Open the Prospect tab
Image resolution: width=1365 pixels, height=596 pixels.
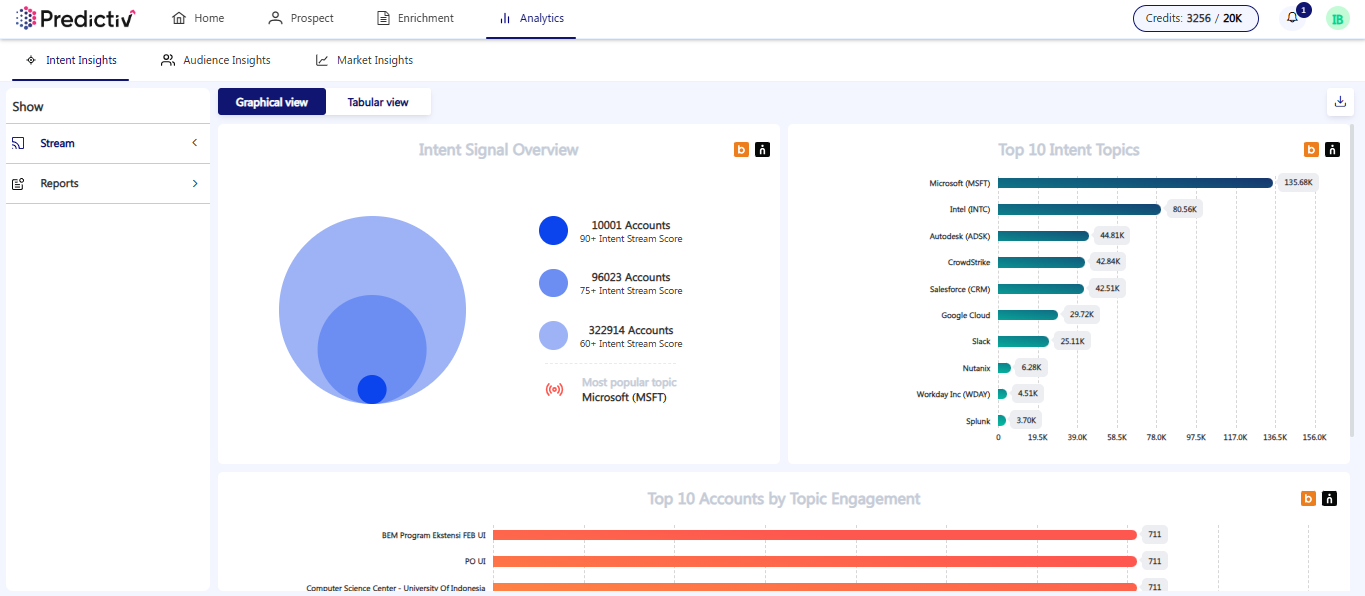pos(301,19)
